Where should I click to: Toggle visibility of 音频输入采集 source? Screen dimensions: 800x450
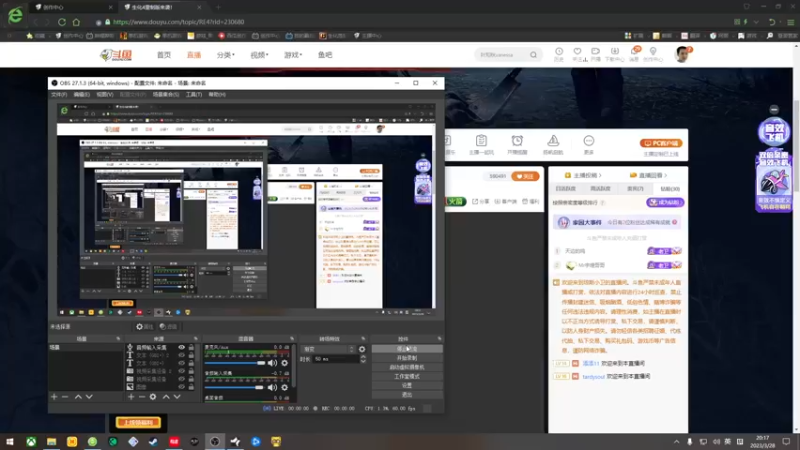pyautogui.click(x=181, y=347)
